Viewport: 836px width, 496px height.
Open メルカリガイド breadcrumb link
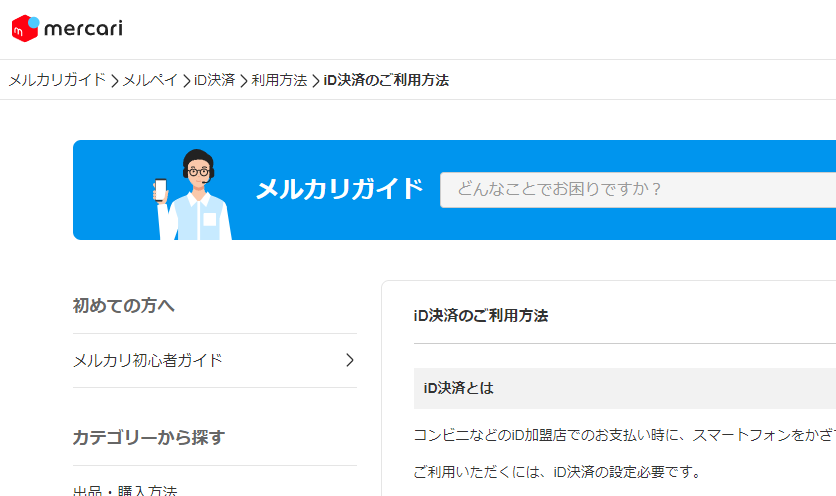click(x=58, y=80)
